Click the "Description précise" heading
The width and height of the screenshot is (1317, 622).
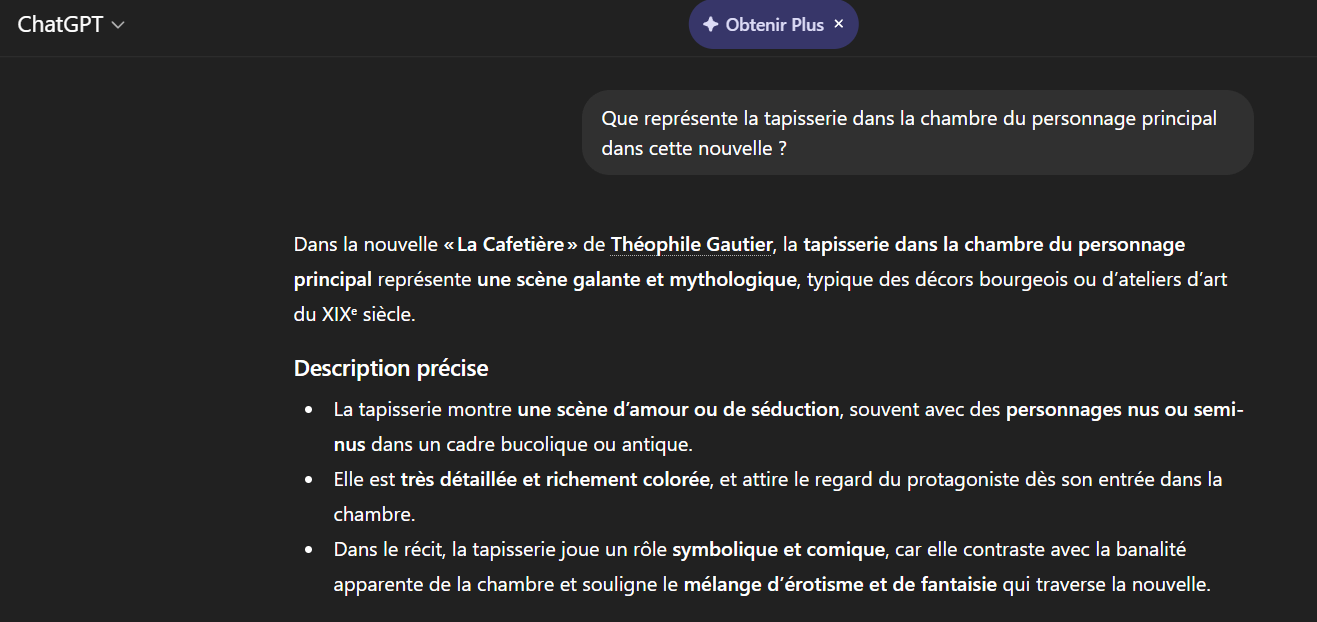coord(391,368)
